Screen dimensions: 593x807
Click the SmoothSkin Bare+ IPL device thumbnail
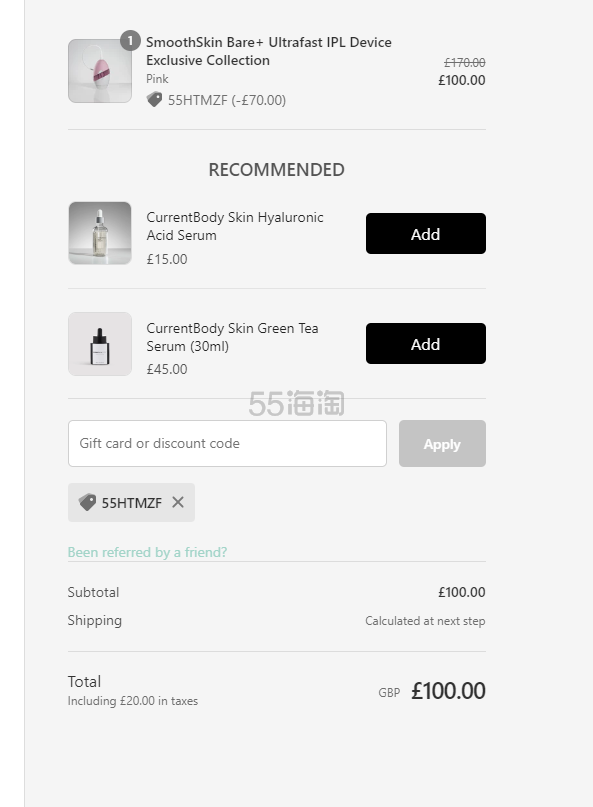click(x=99, y=70)
